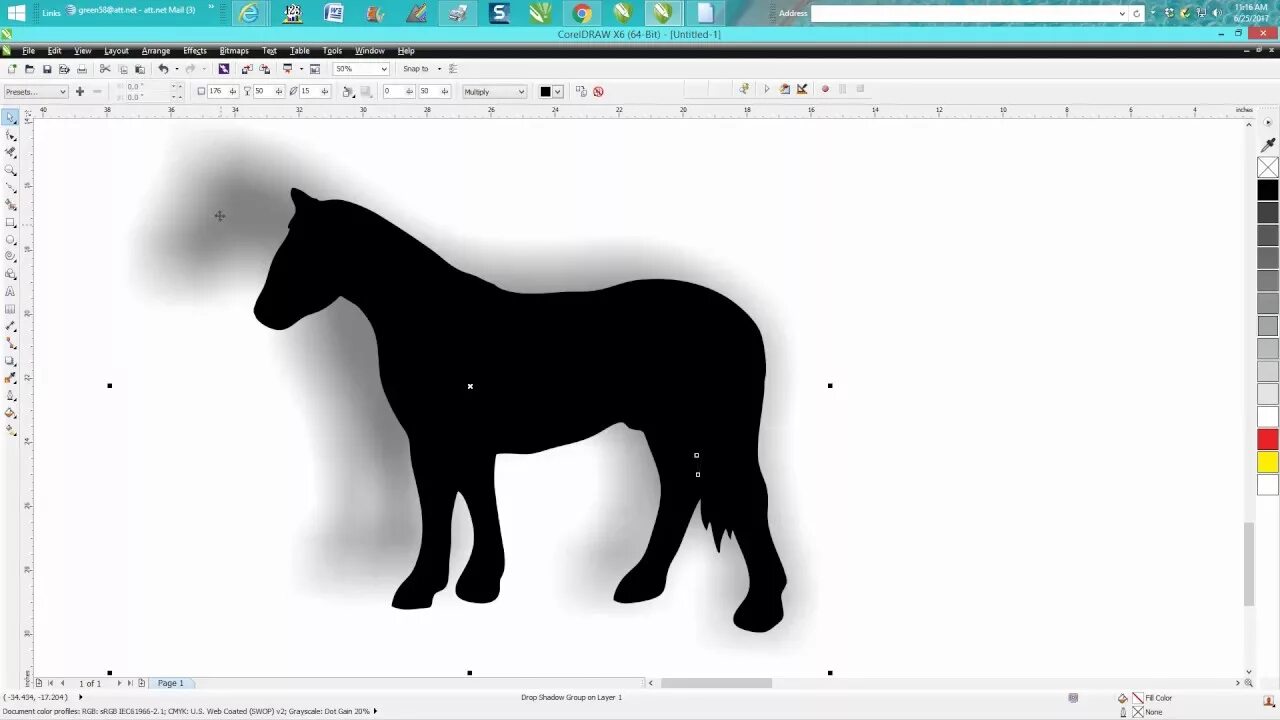Click the Copy Shadow Properties icon
The image size is (1280, 720).
[x=581, y=91]
